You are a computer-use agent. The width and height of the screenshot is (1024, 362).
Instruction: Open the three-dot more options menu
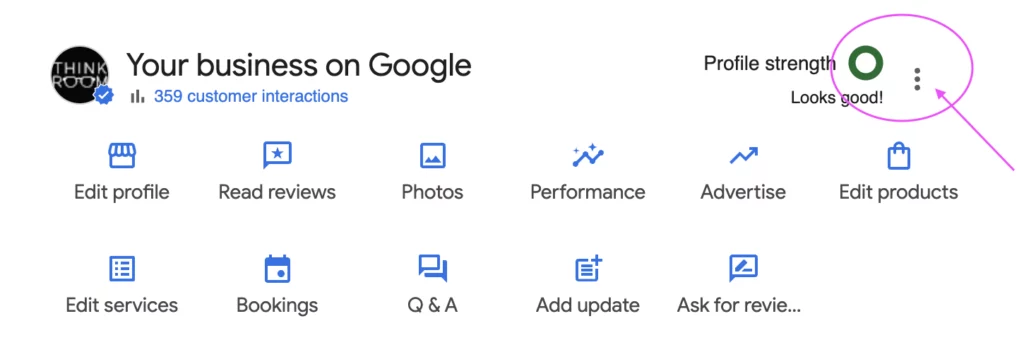coord(918,79)
